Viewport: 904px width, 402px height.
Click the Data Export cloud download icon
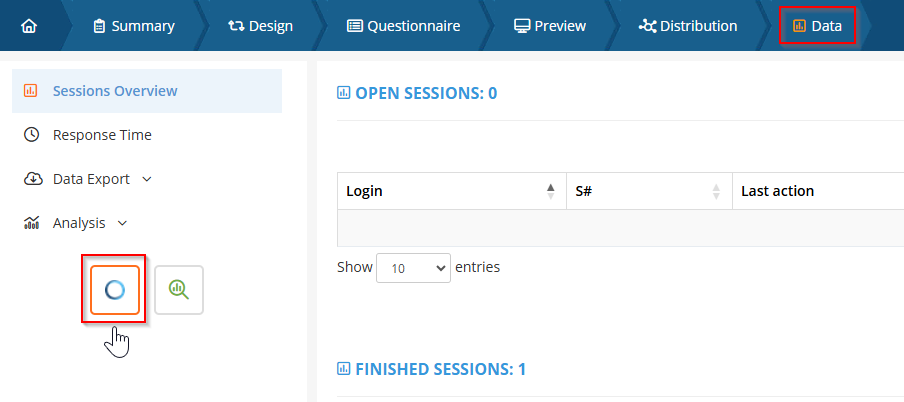tap(31, 179)
